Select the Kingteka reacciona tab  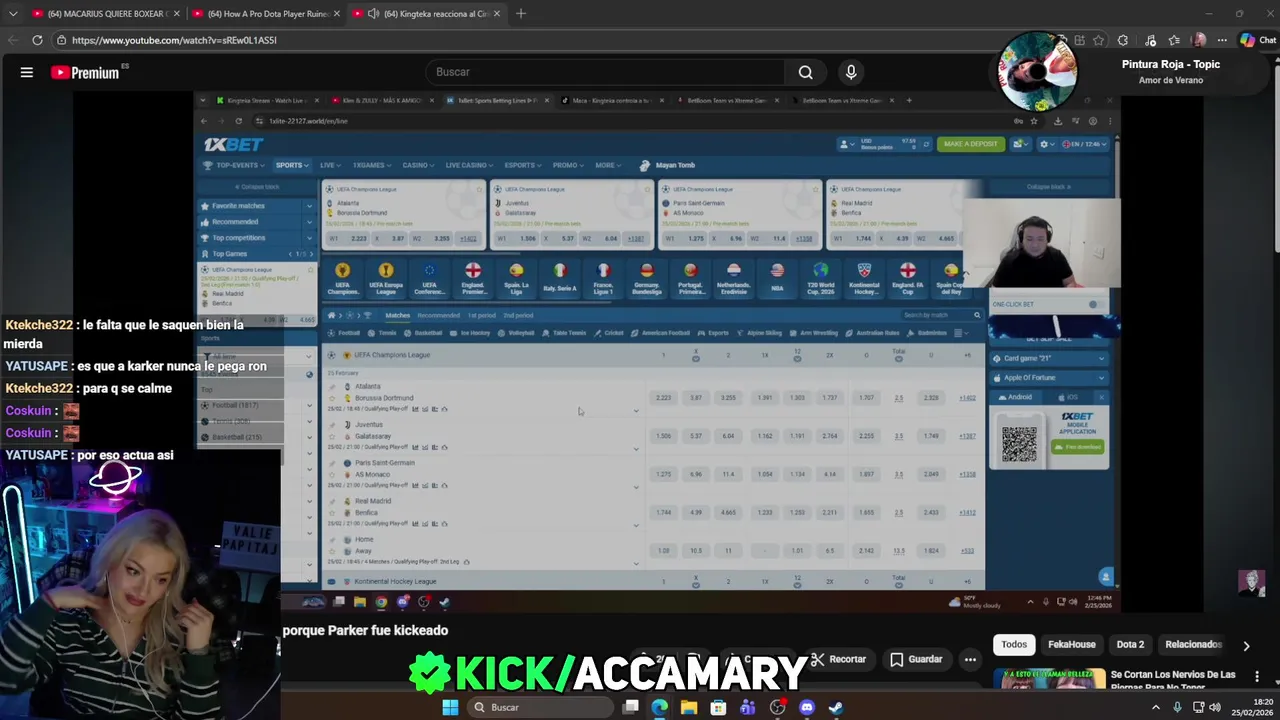(x=428, y=14)
